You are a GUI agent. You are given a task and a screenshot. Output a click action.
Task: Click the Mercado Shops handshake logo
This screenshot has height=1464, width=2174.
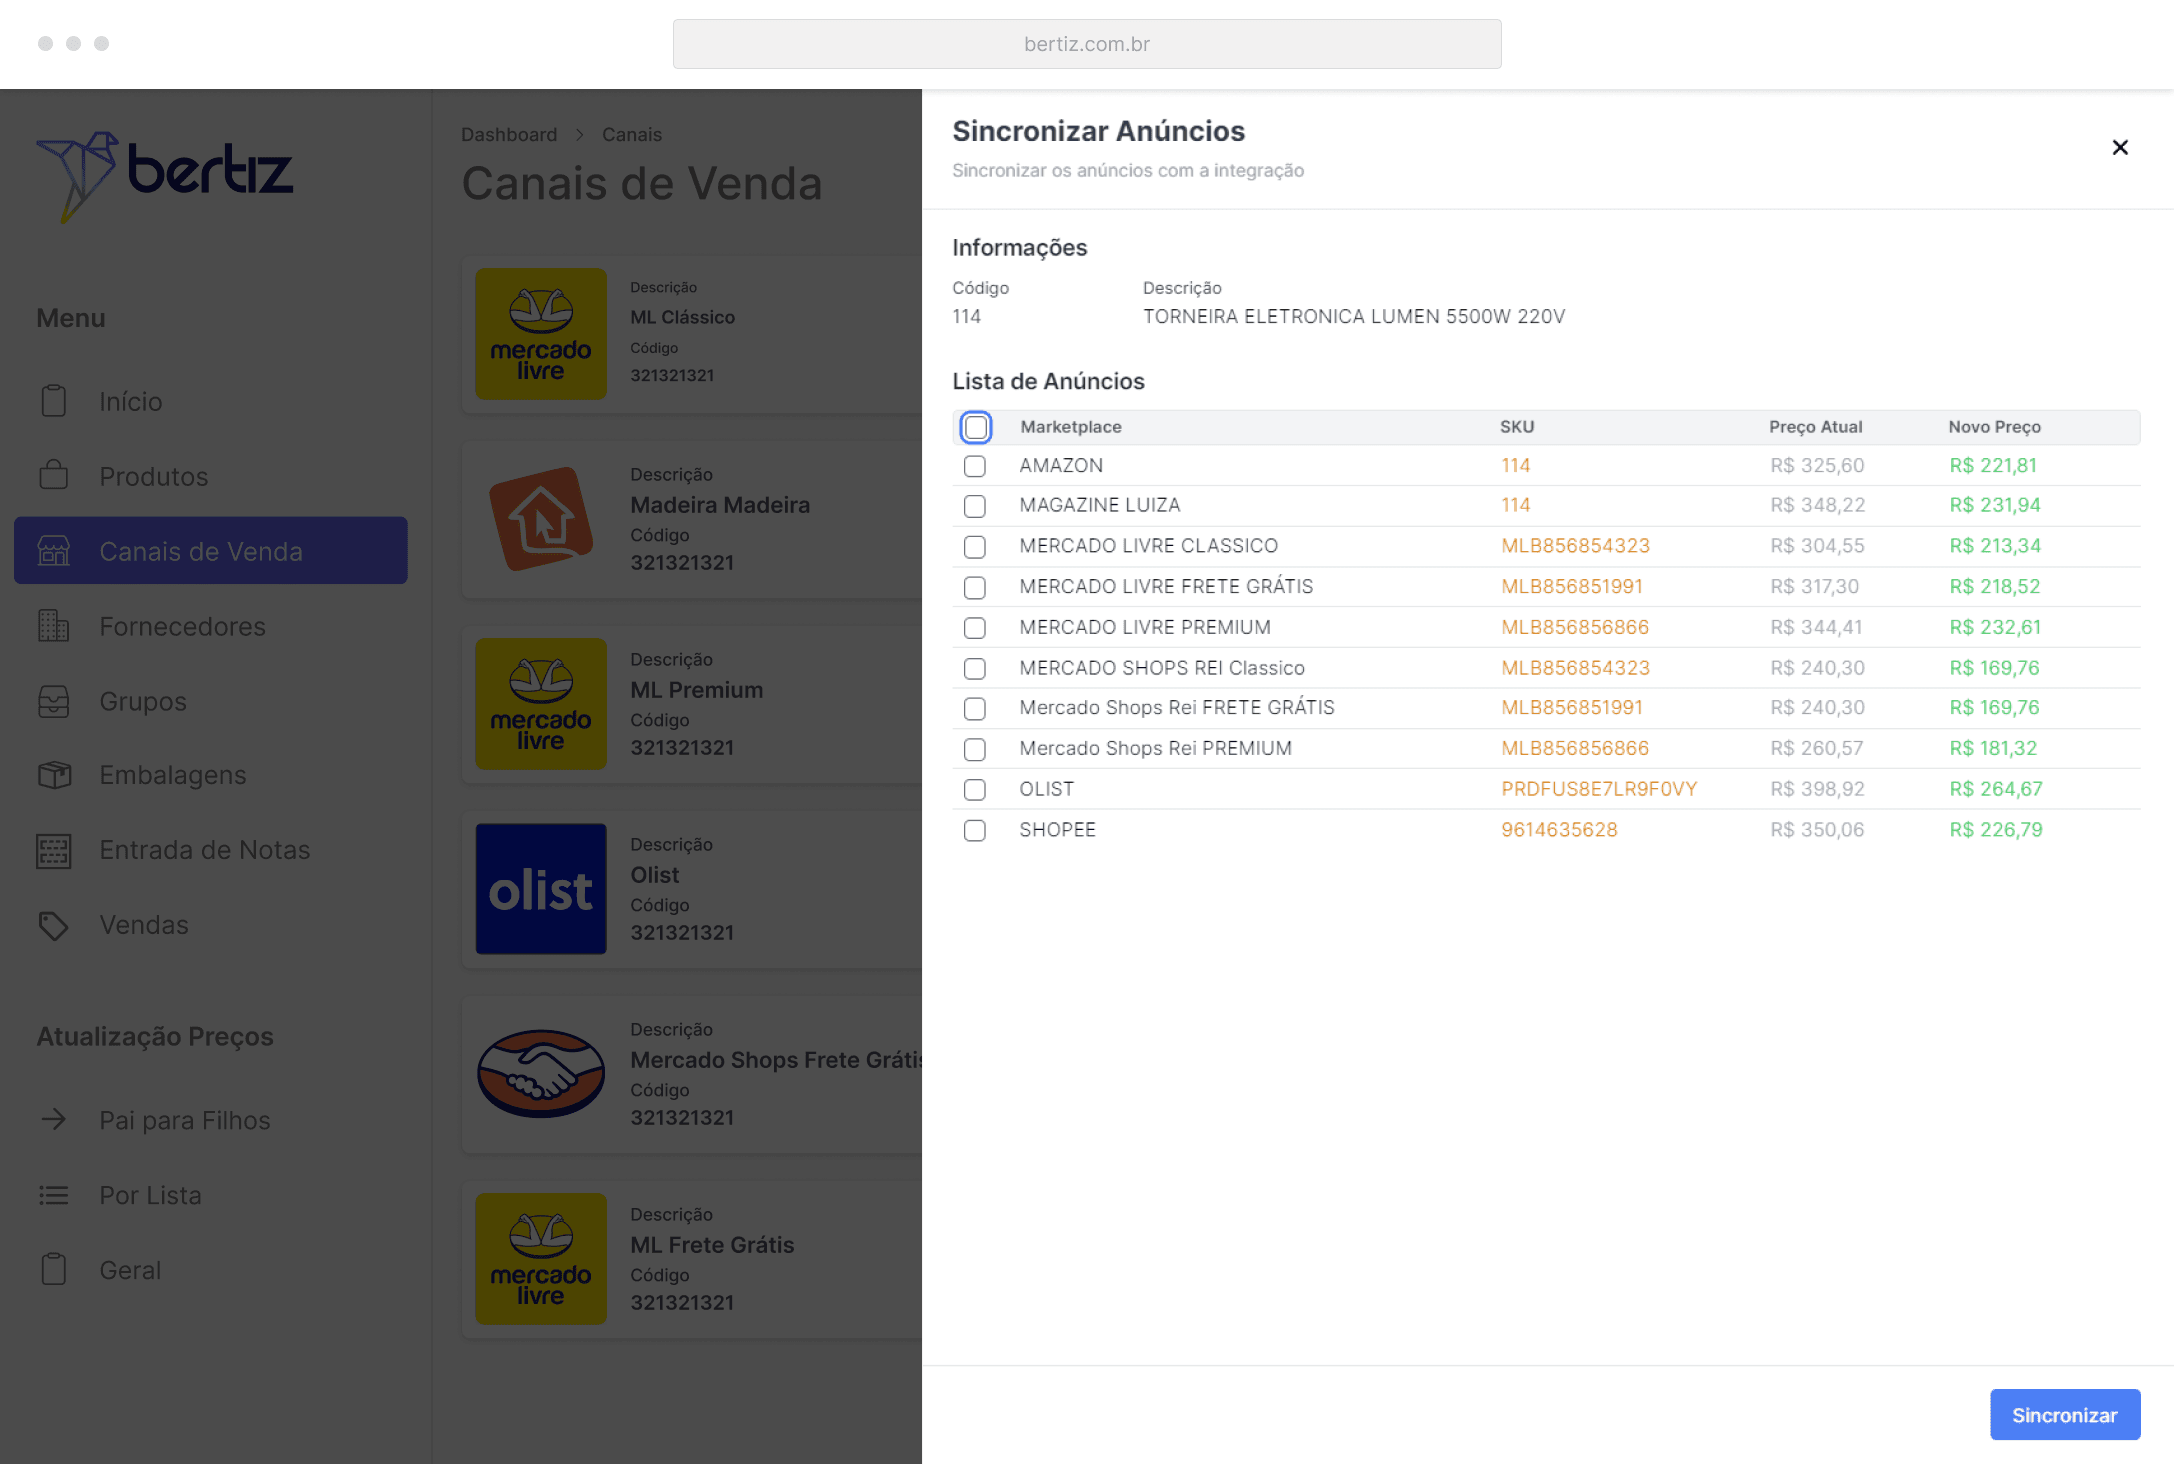coord(541,1074)
